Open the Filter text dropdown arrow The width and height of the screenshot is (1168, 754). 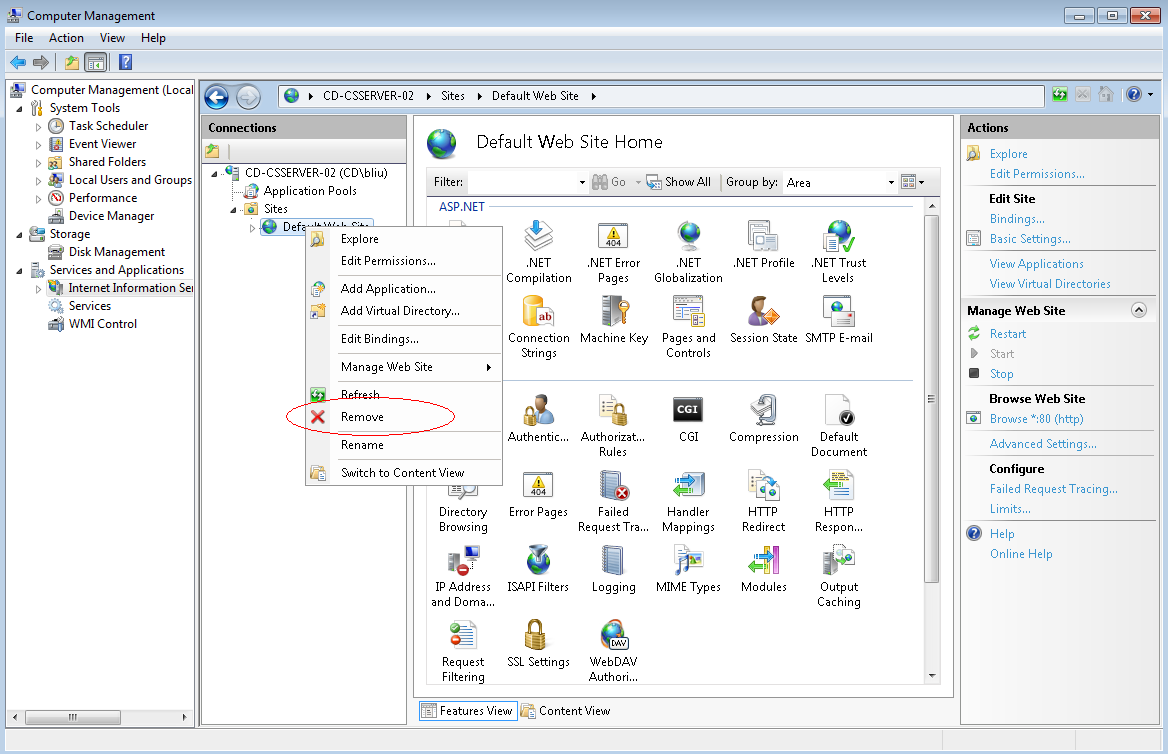582,183
